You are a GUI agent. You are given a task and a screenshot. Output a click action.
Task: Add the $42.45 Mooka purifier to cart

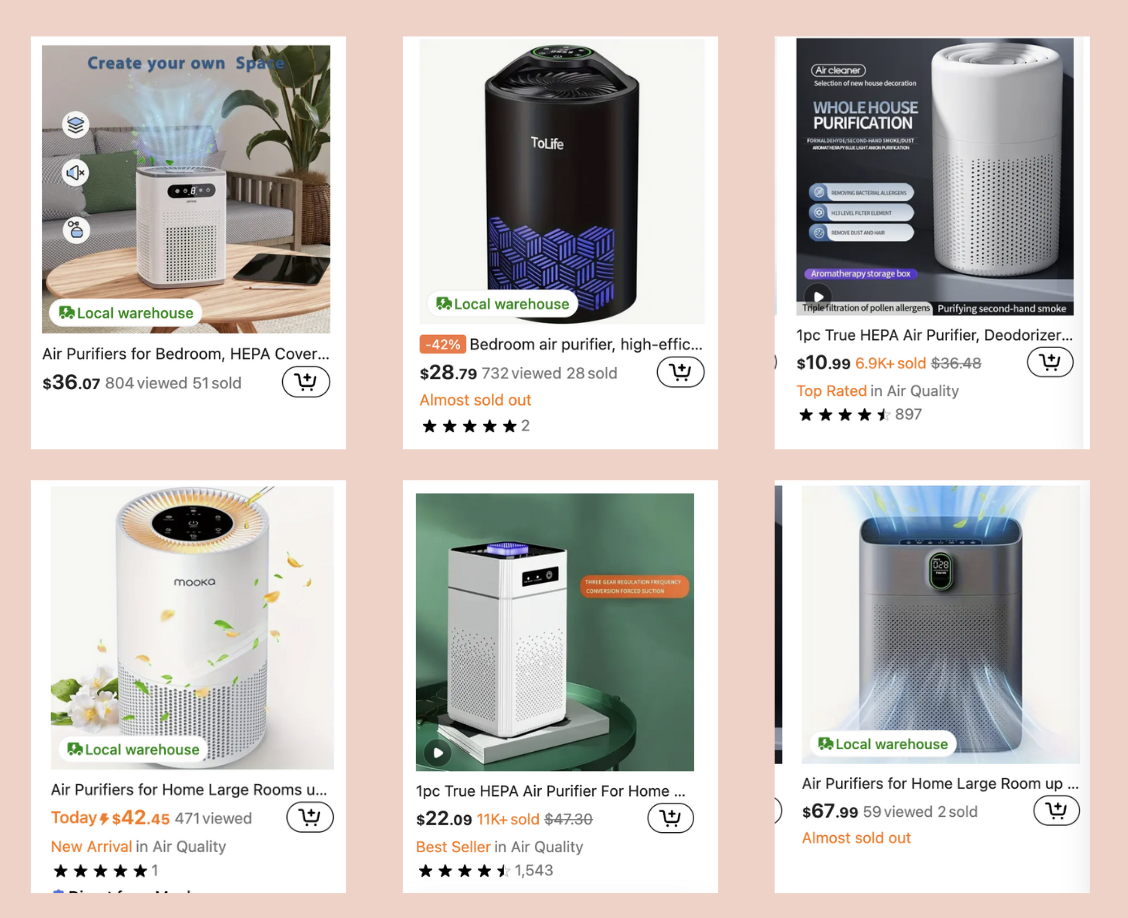[x=310, y=817]
